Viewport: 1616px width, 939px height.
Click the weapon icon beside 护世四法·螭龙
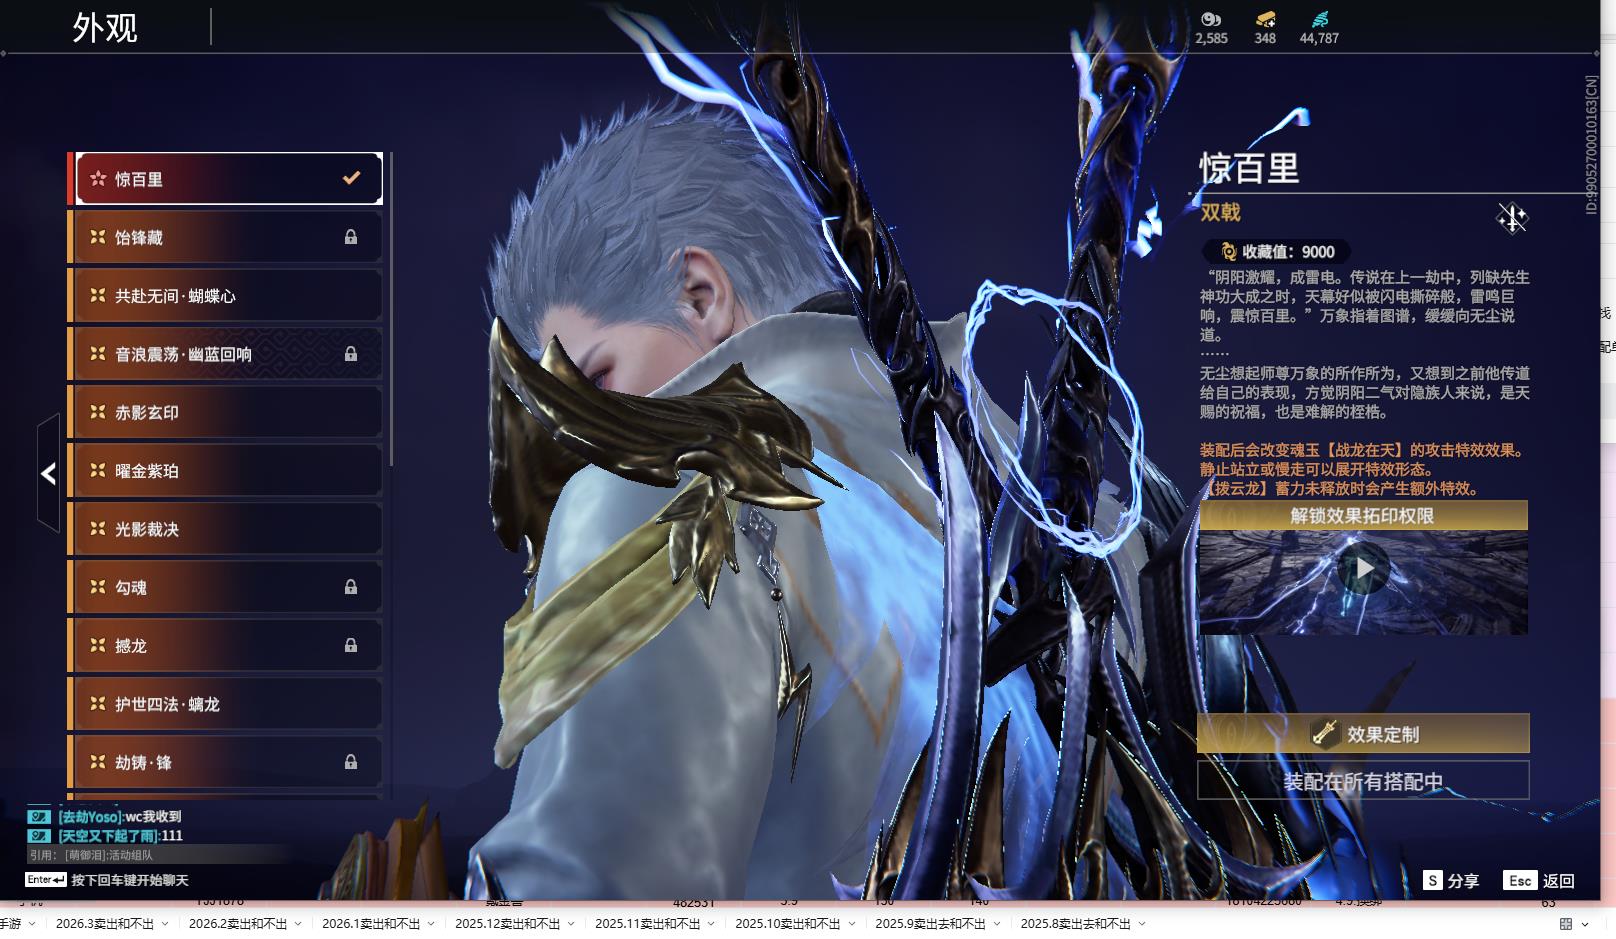point(98,703)
